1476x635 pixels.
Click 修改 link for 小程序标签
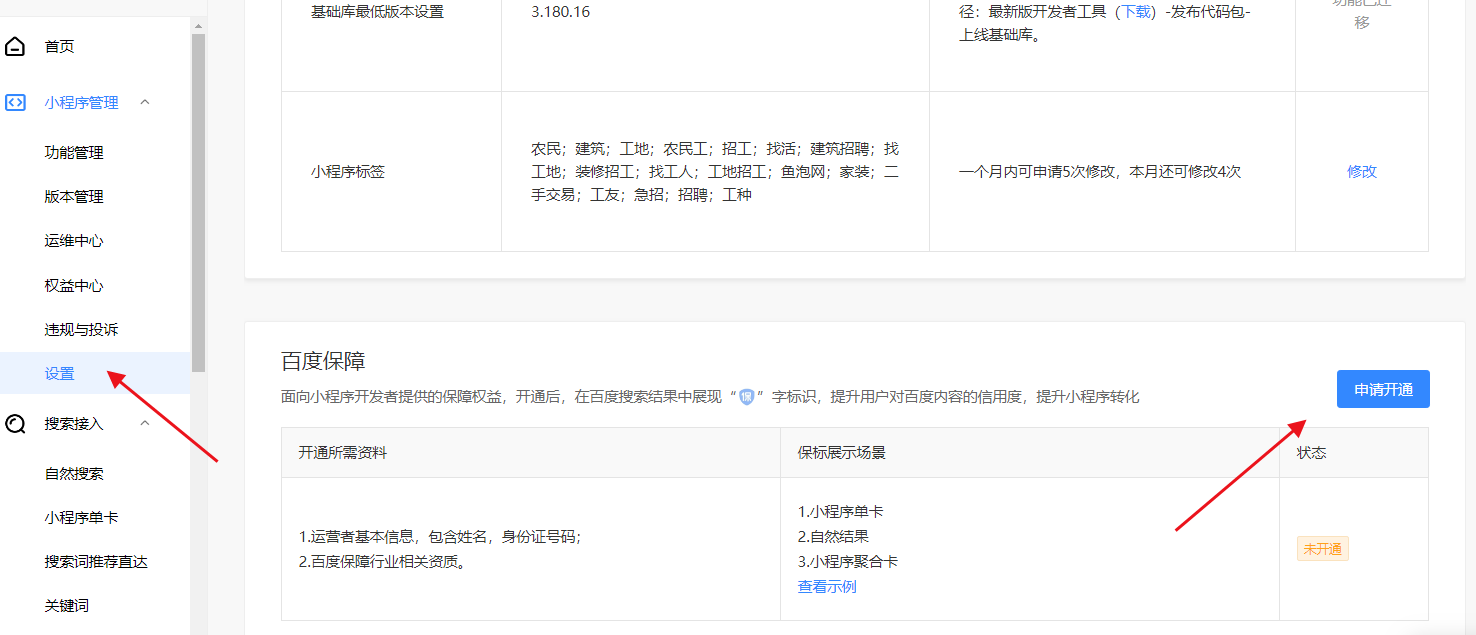(x=1362, y=171)
